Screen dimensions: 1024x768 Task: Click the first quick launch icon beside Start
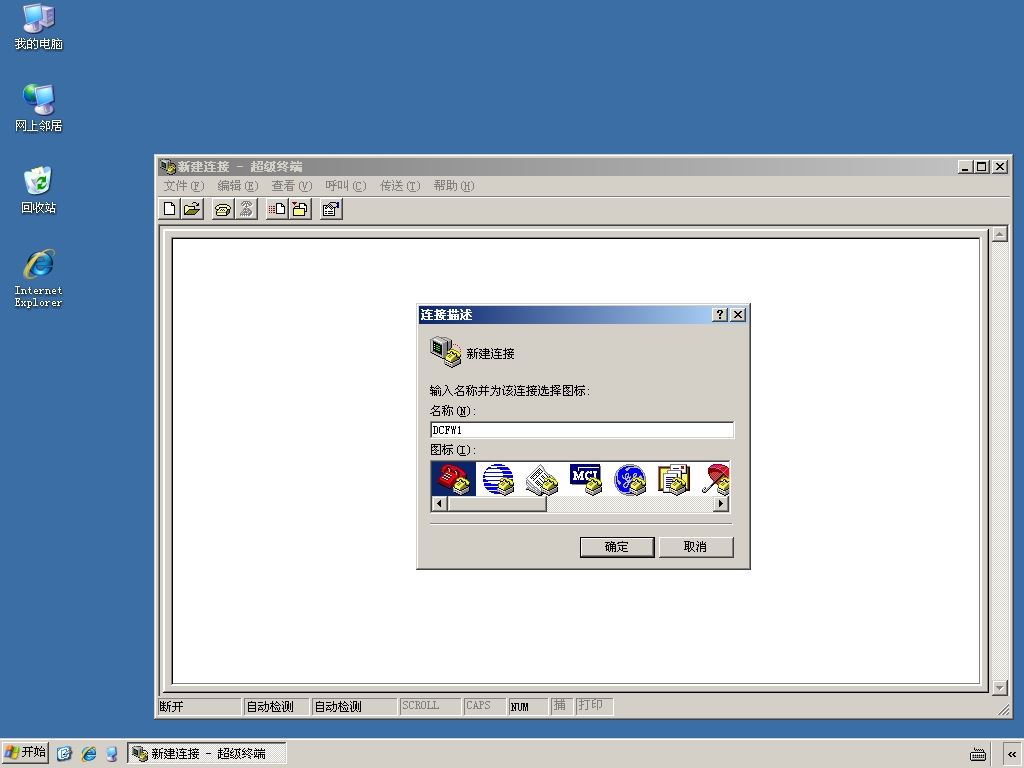pyautogui.click(x=64, y=754)
